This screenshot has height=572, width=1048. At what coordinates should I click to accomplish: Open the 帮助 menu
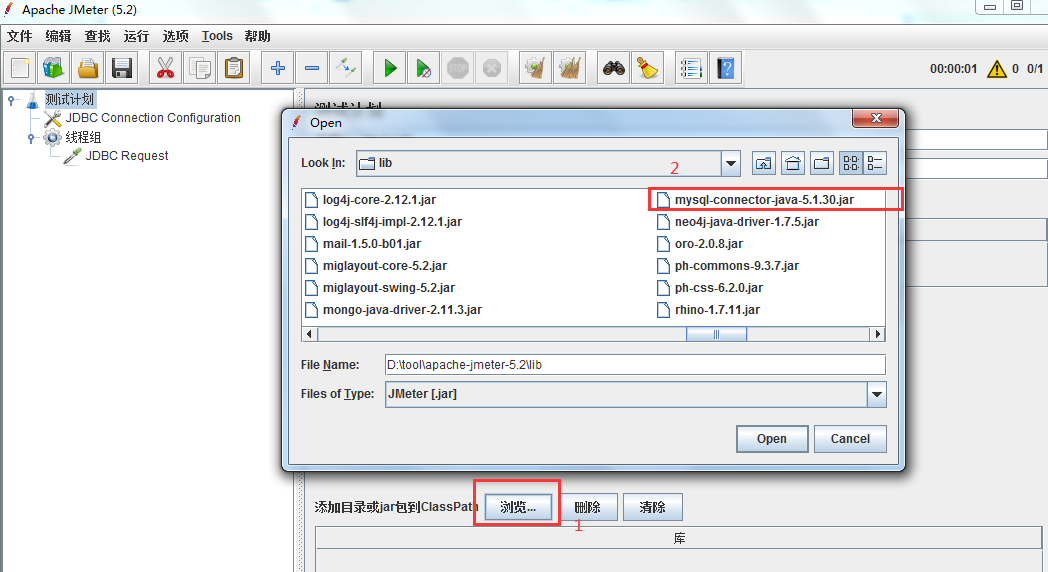point(257,36)
